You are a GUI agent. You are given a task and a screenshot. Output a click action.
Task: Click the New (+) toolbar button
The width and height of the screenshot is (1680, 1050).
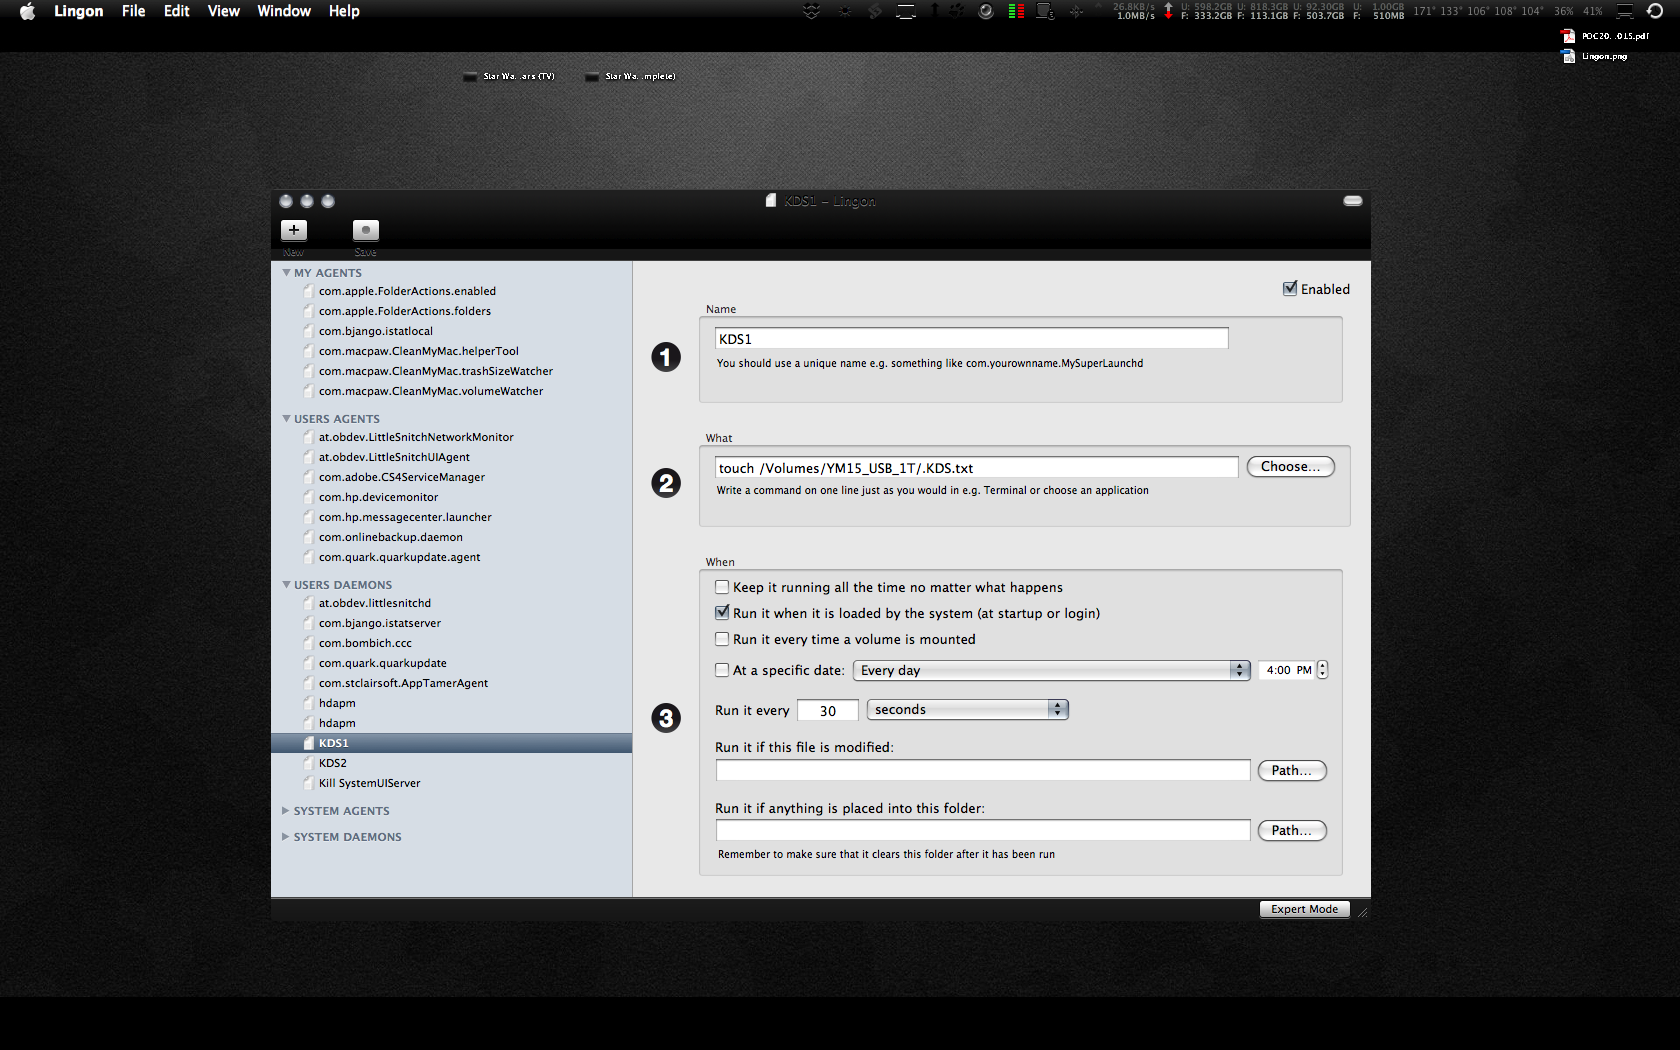[x=294, y=230]
